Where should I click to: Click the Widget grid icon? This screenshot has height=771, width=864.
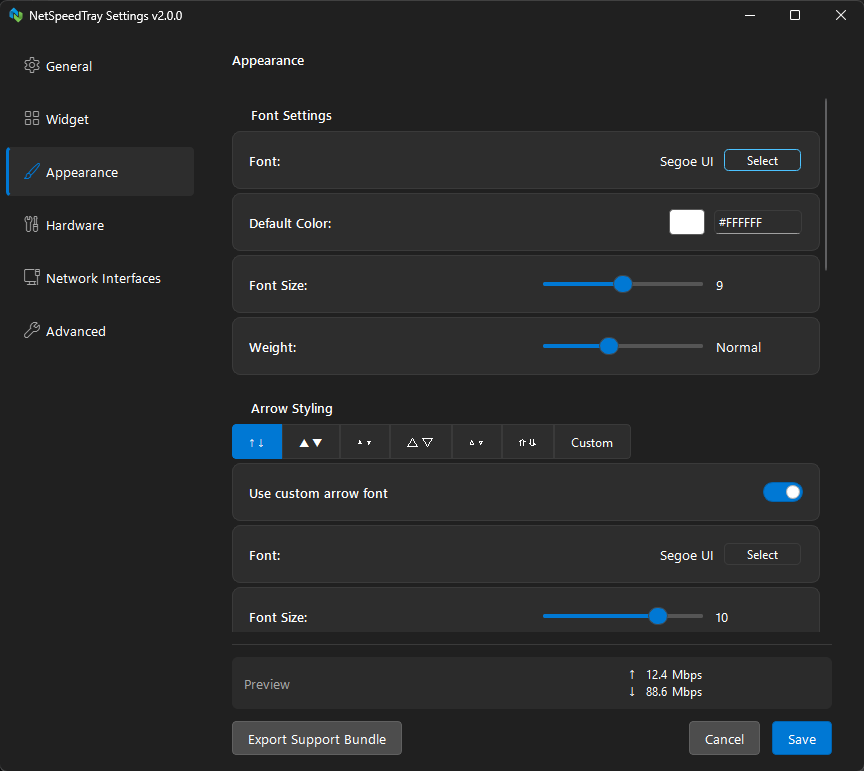coord(32,118)
